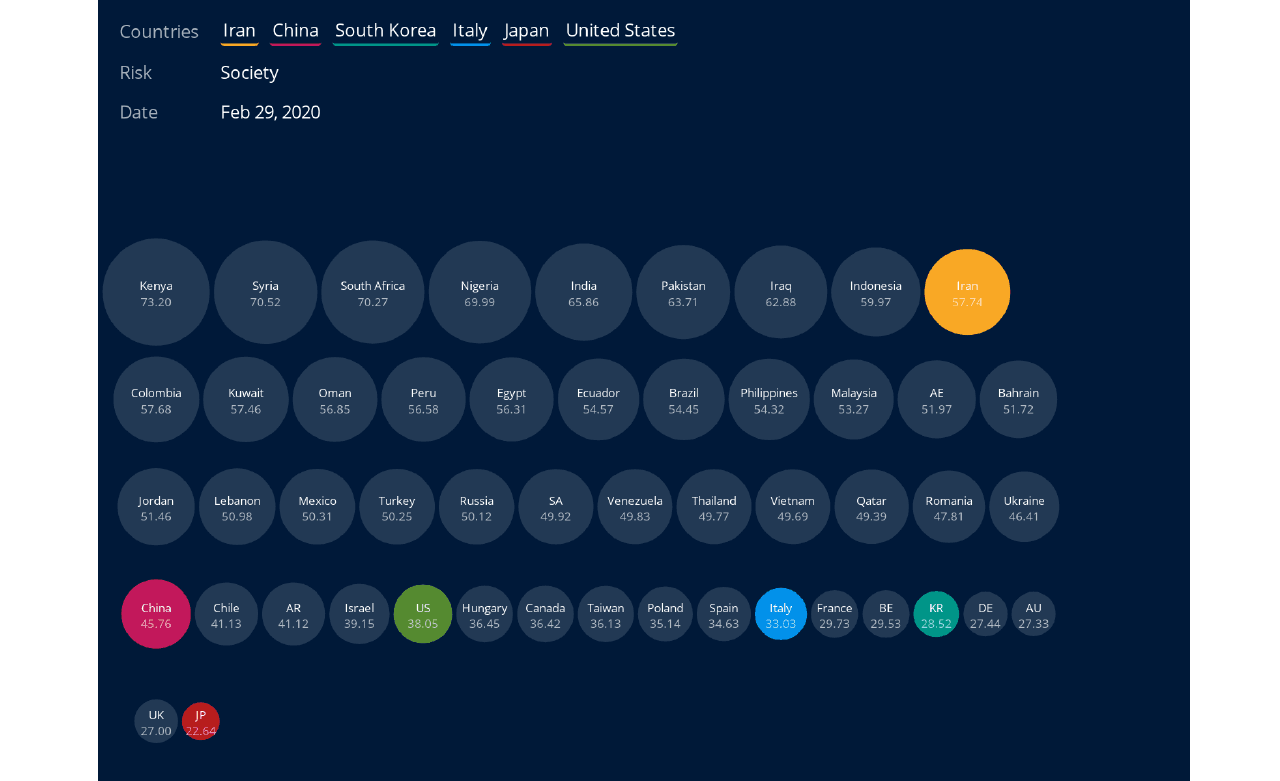Click the Ukraine bubble
Screen dimensions: 1280x781
click(x=1024, y=507)
